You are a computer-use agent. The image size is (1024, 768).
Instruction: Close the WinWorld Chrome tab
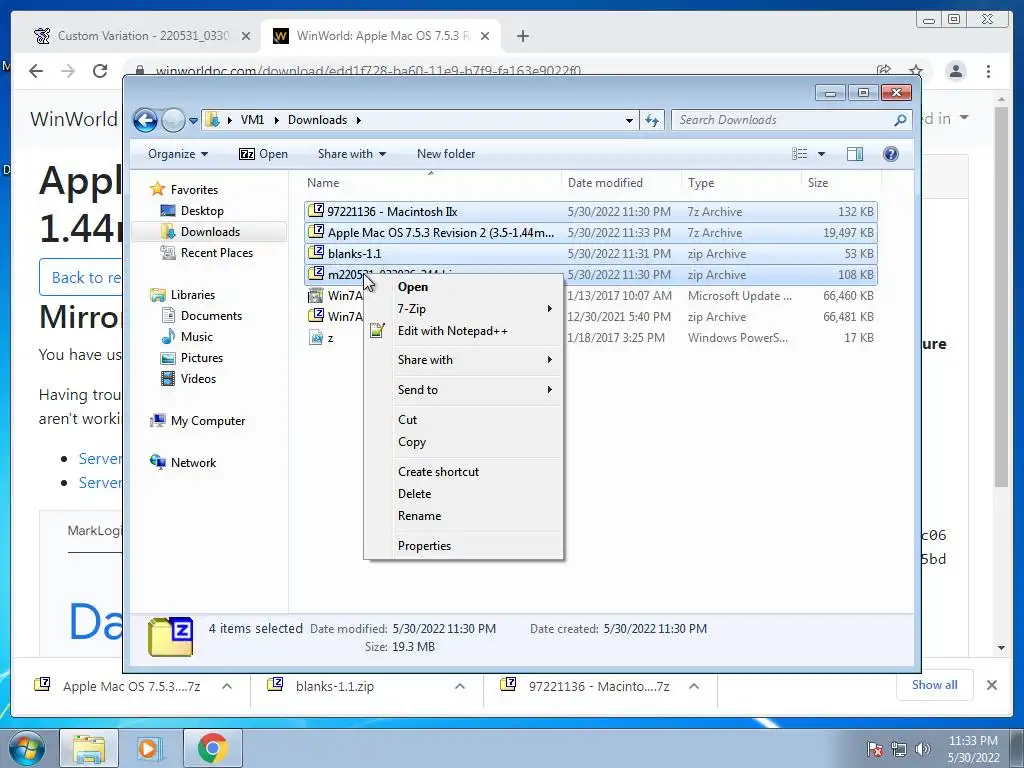pyautogui.click(x=485, y=37)
